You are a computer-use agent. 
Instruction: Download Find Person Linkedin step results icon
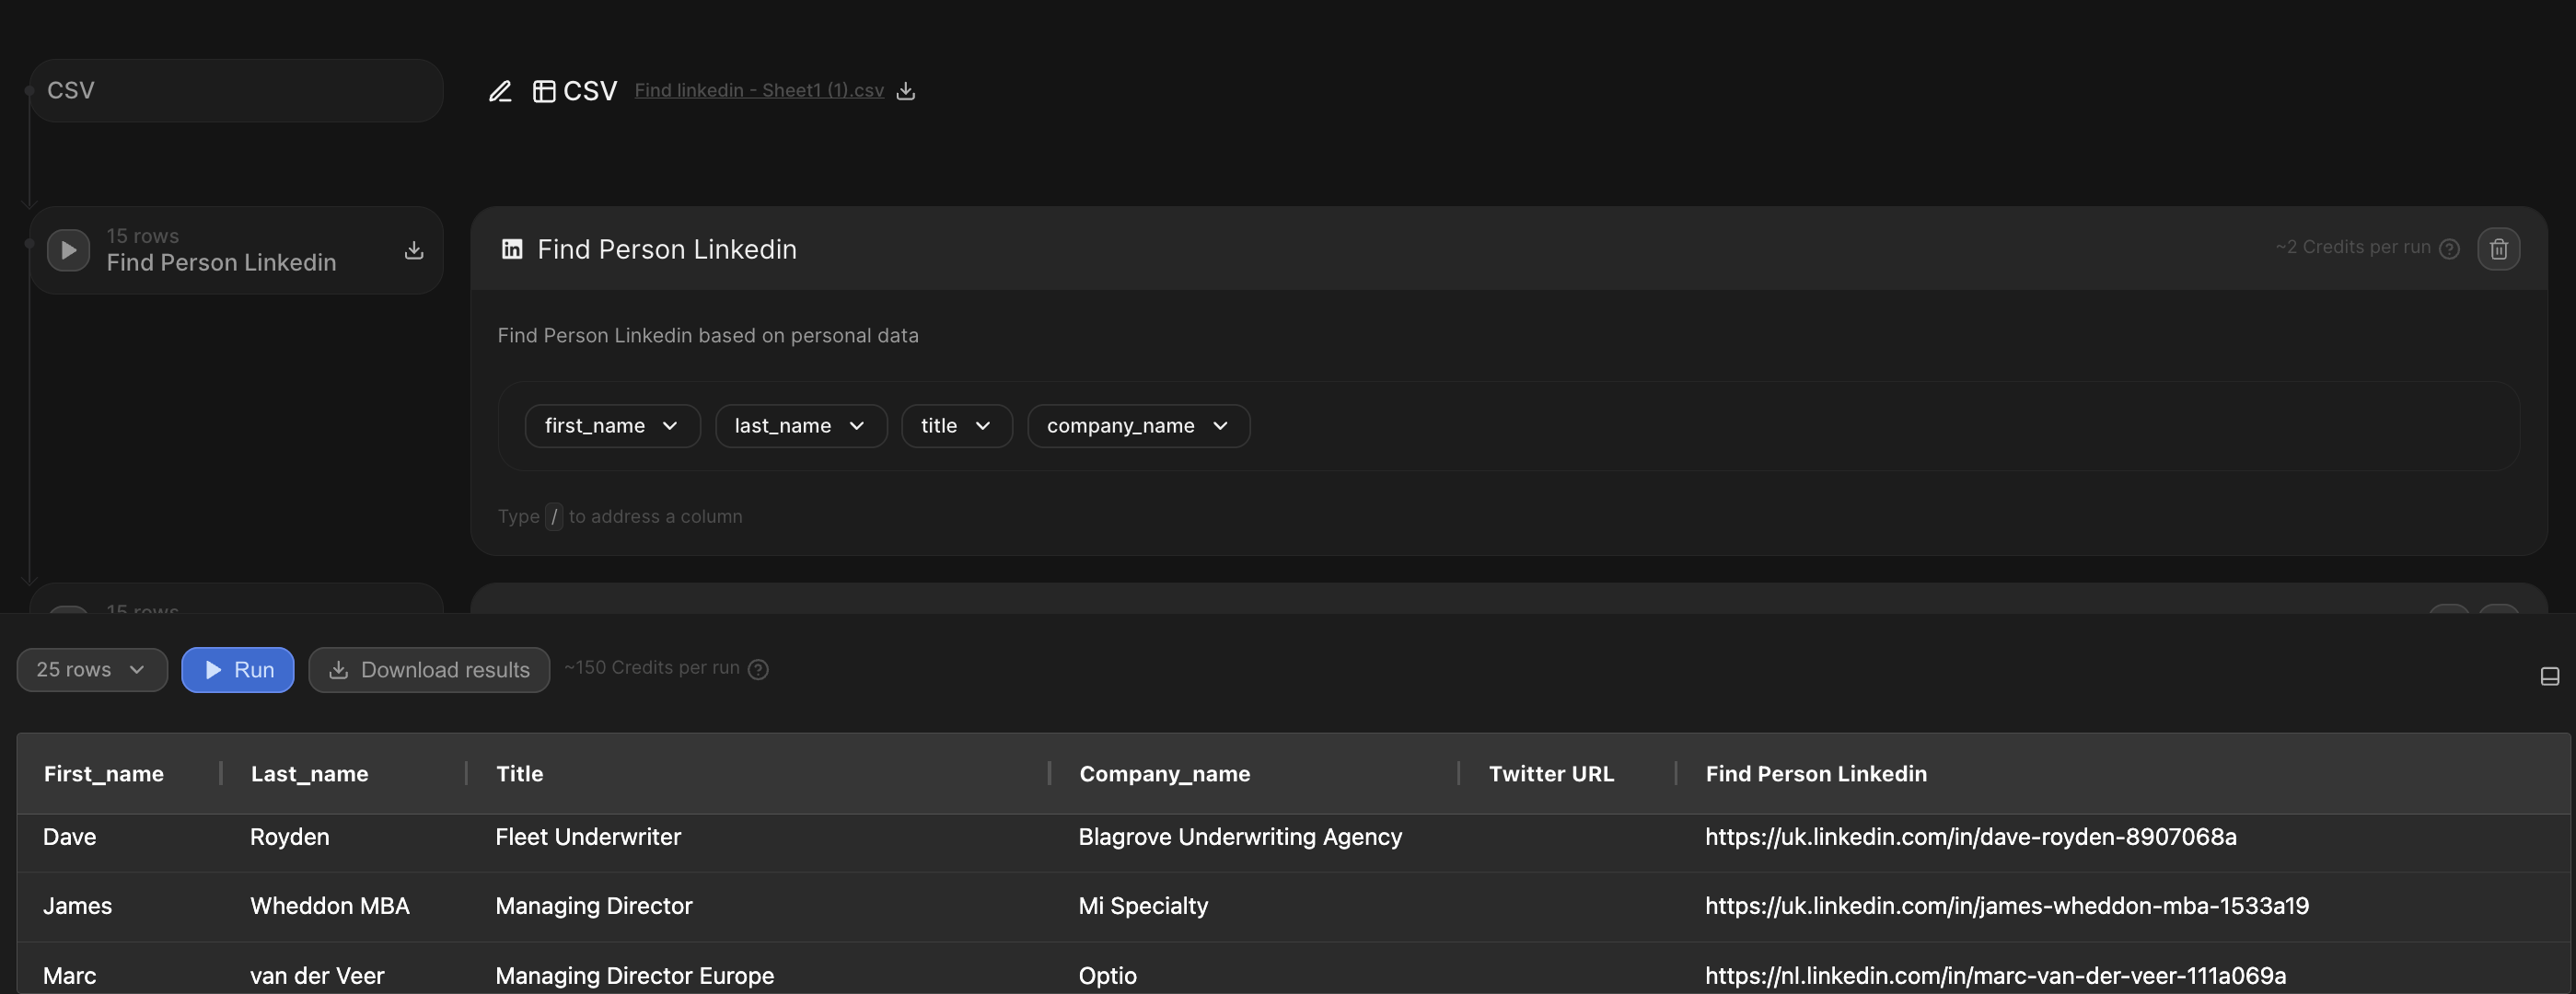[413, 250]
